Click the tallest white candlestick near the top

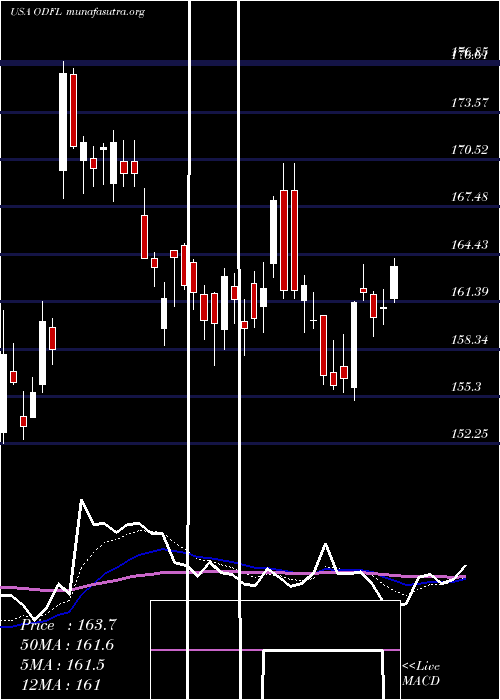point(63,121)
